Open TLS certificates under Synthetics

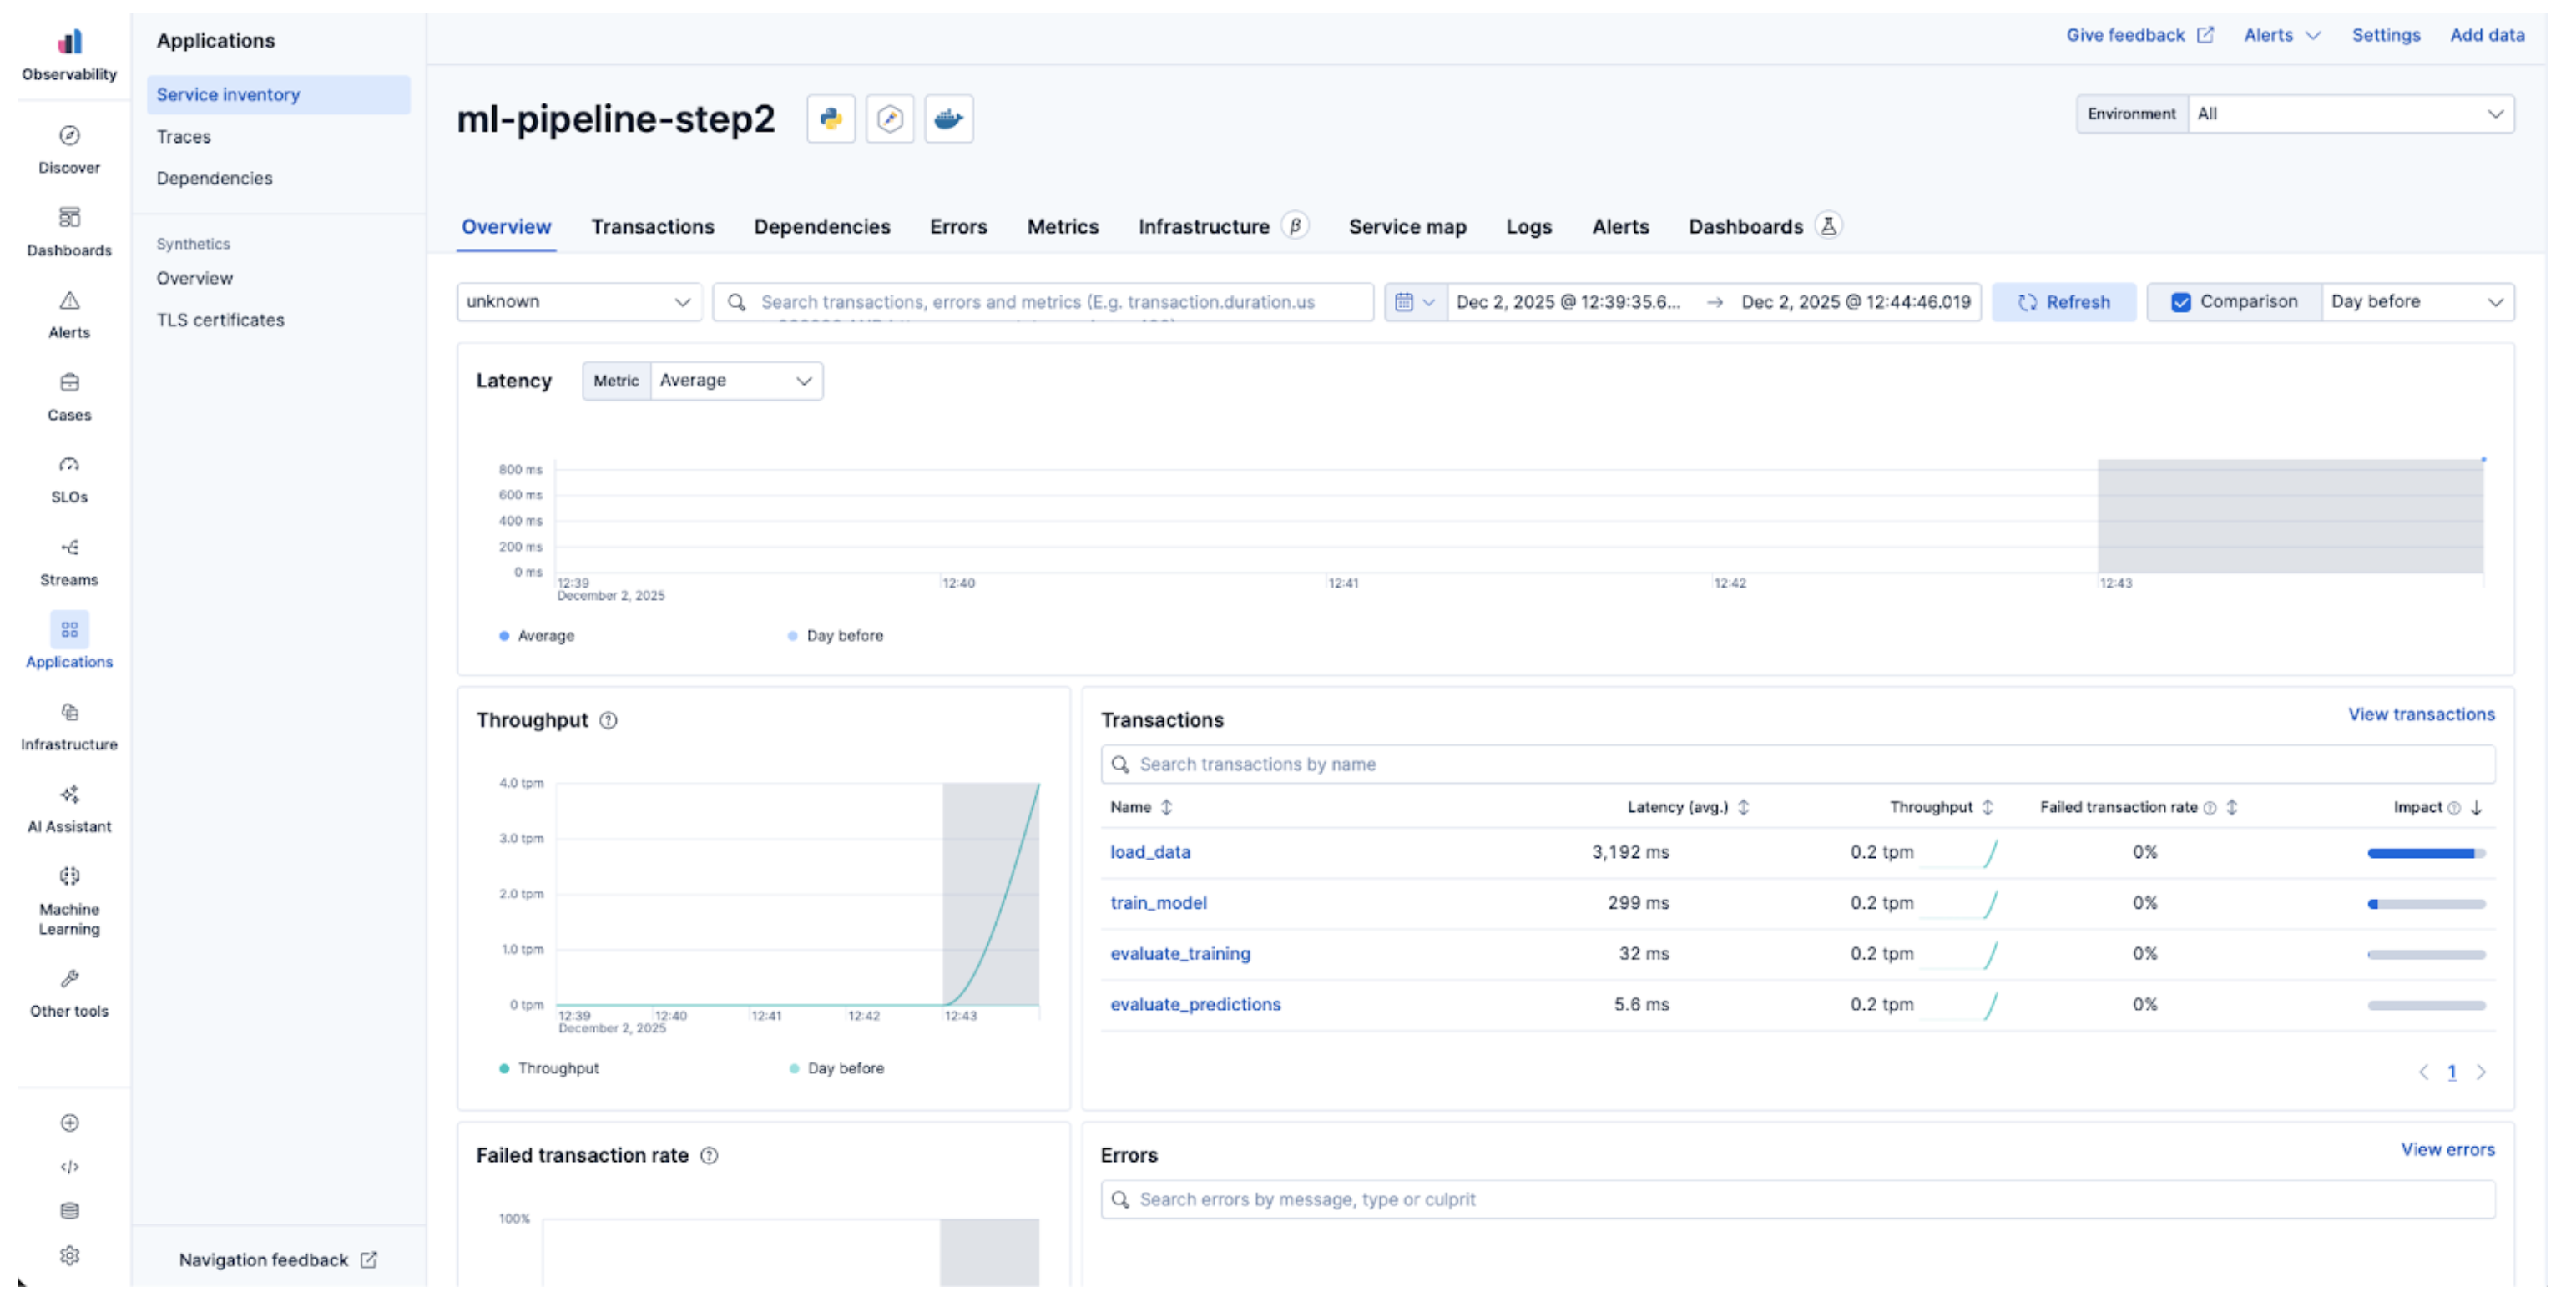point(220,321)
